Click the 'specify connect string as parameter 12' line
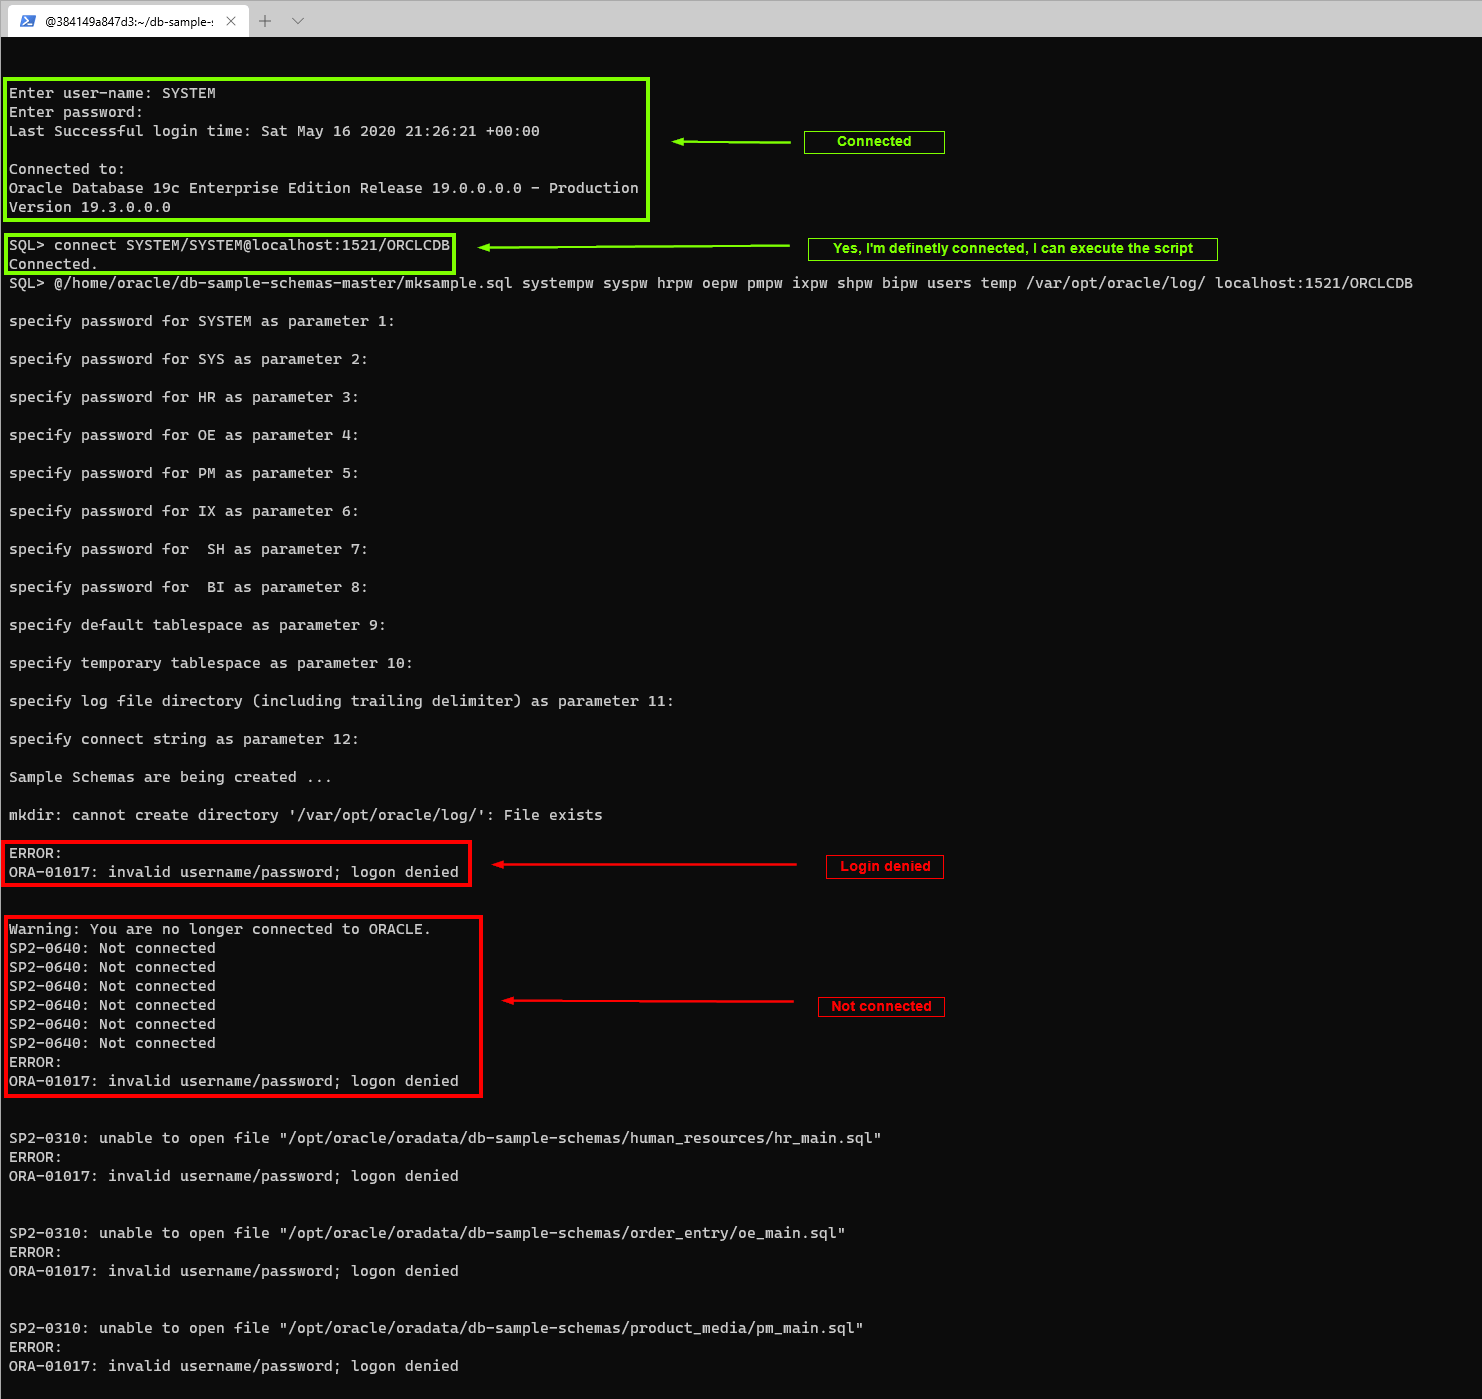 (x=183, y=738)
